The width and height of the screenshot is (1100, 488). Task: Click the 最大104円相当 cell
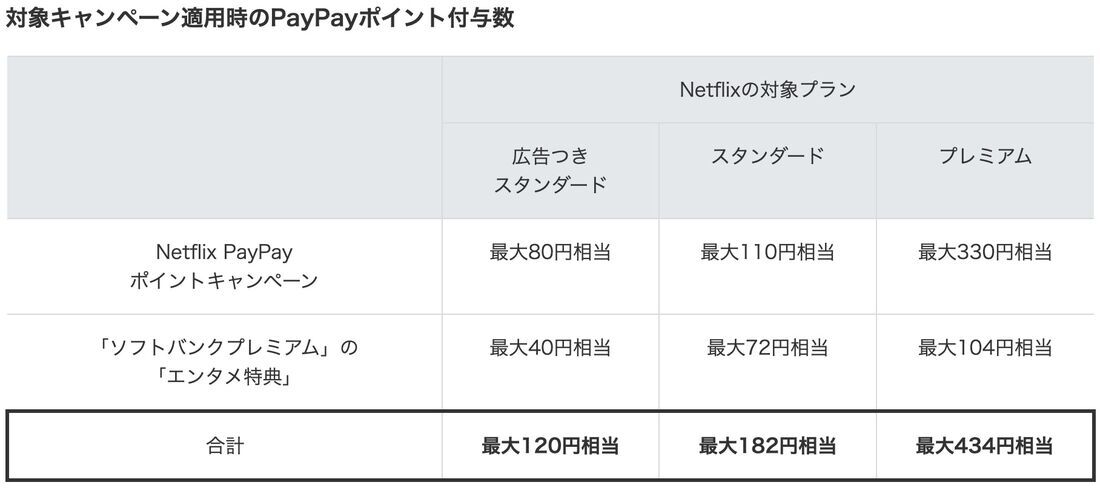[985, 348]
